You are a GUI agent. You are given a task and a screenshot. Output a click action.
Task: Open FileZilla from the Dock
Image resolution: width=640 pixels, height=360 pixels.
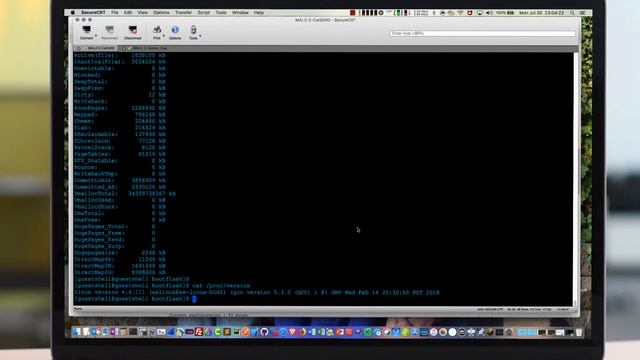pos(199,332)
